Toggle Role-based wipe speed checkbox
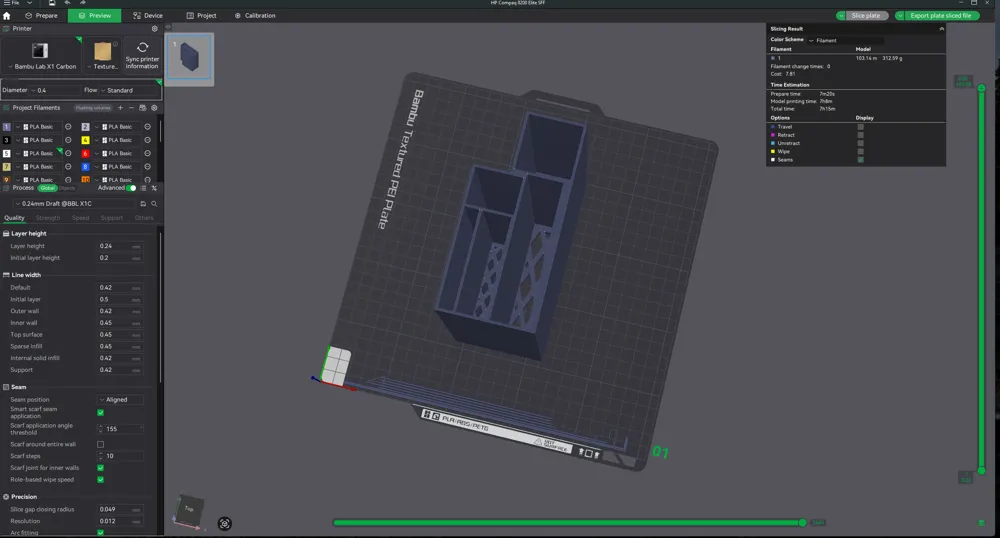The width and height of the screenshot is (1000, 538). pyautogui.click(x=100, y=479)
